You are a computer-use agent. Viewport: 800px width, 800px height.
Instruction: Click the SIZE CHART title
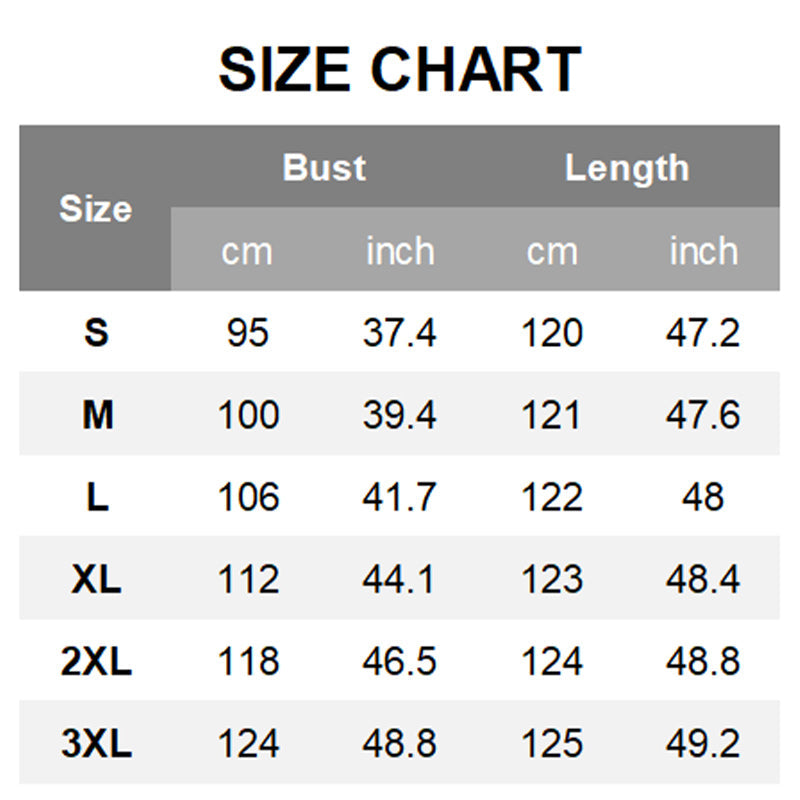[x=400, y=69]
